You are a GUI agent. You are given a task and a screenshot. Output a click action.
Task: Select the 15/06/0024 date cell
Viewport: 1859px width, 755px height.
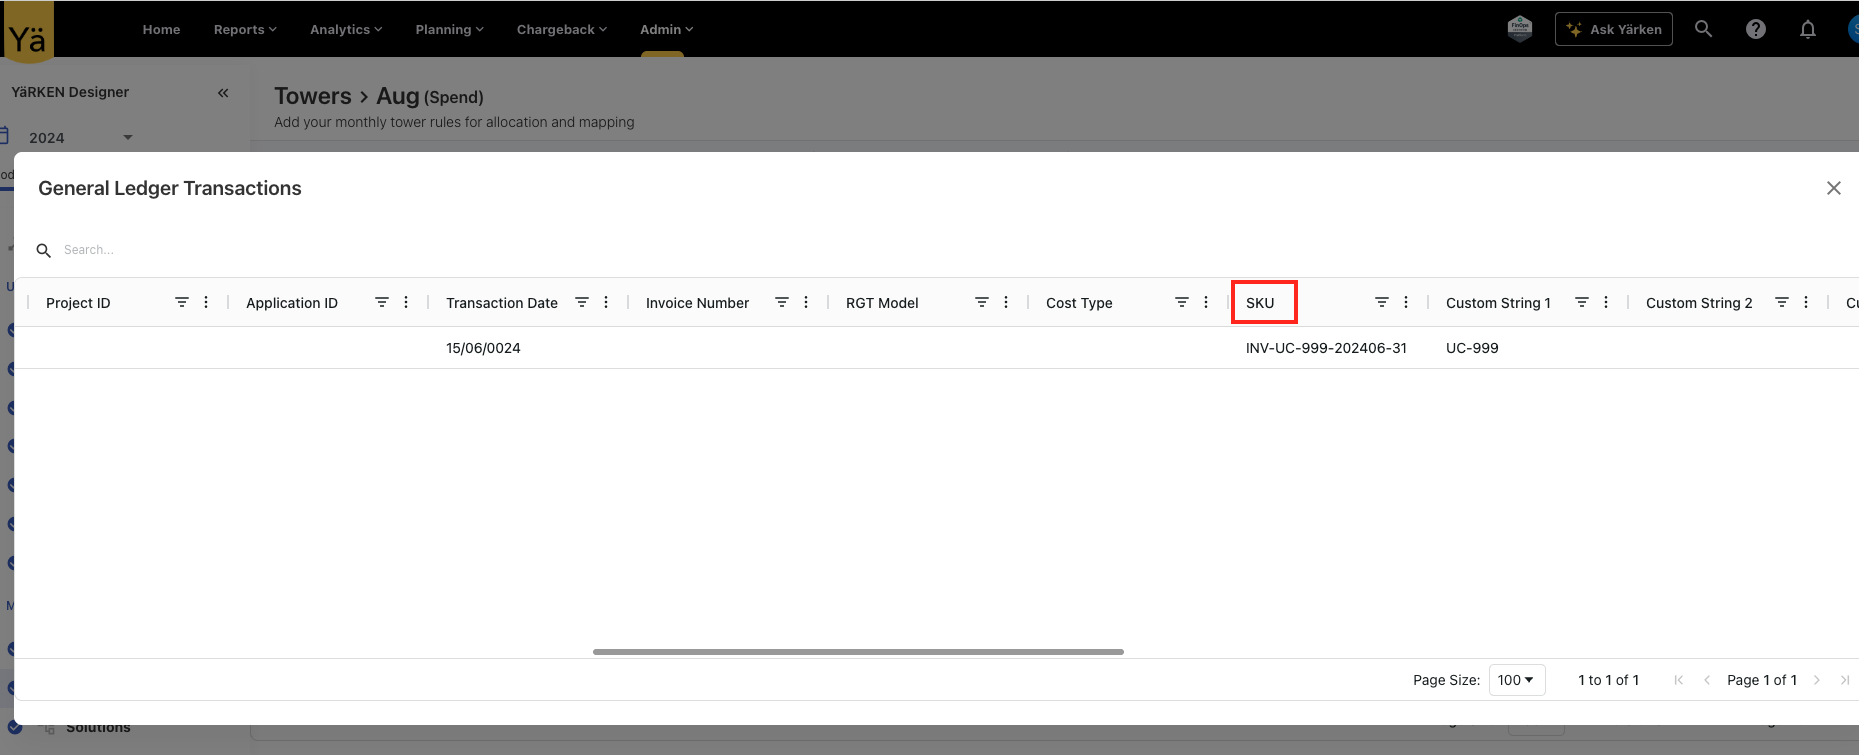click(x=483, y=348)
